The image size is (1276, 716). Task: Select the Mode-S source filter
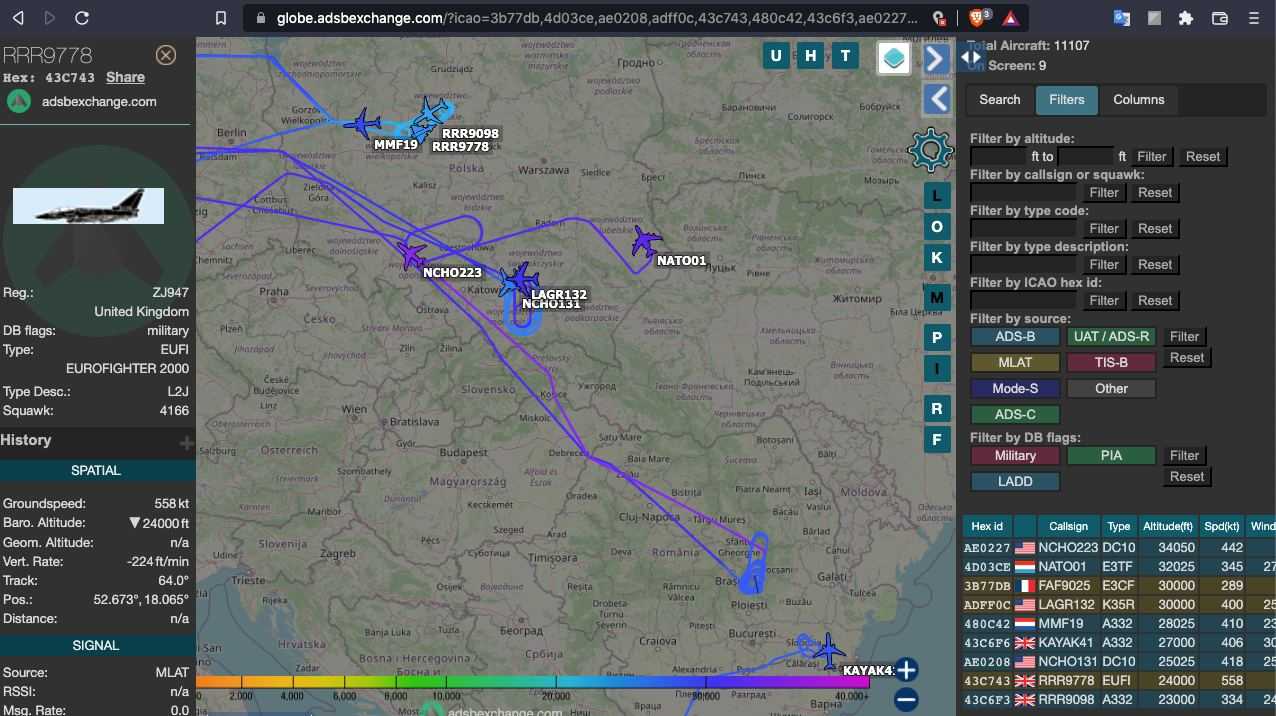click(x=1015, y=389)
